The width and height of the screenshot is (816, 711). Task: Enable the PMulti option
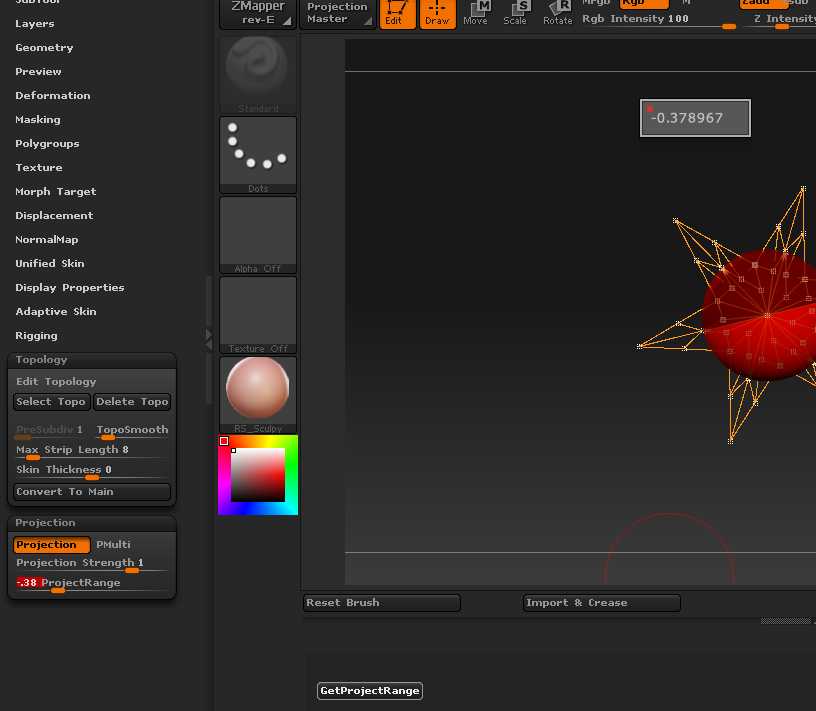click(x=113, y=545)
